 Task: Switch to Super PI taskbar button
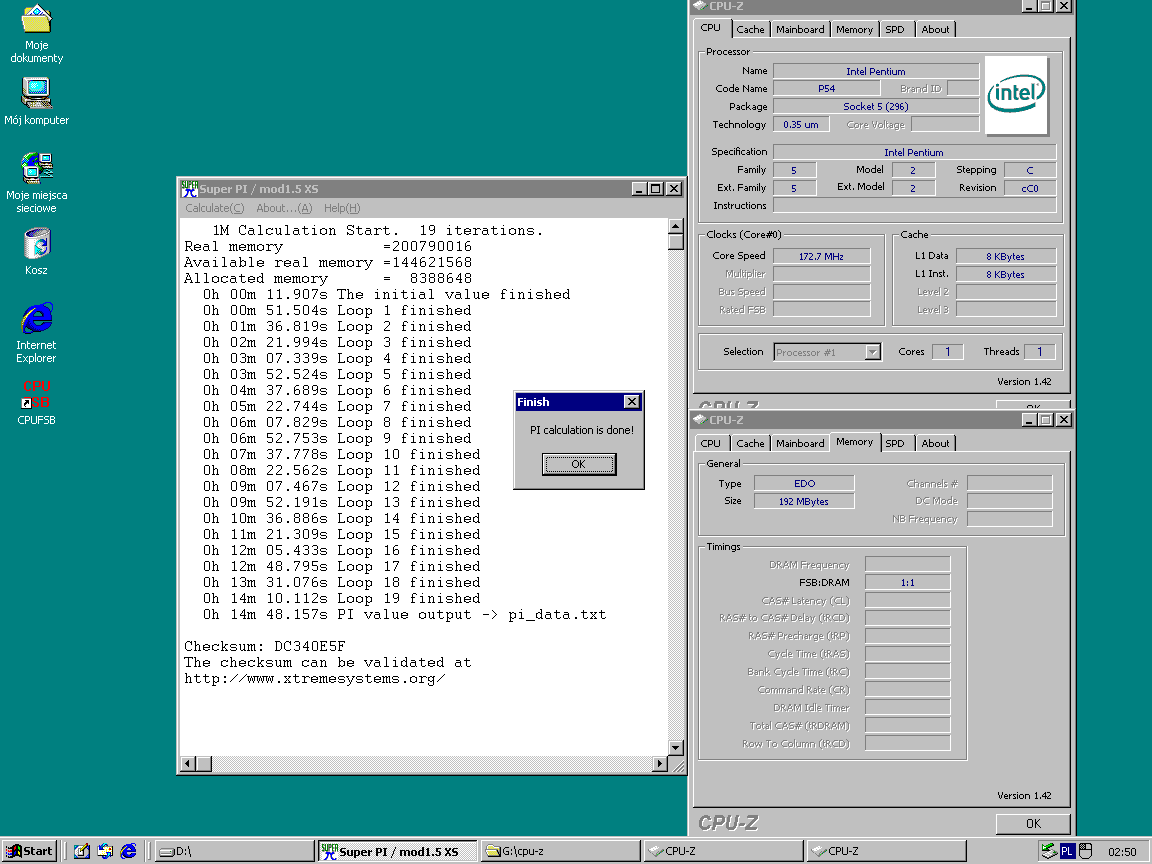click(x=397, y=851)
